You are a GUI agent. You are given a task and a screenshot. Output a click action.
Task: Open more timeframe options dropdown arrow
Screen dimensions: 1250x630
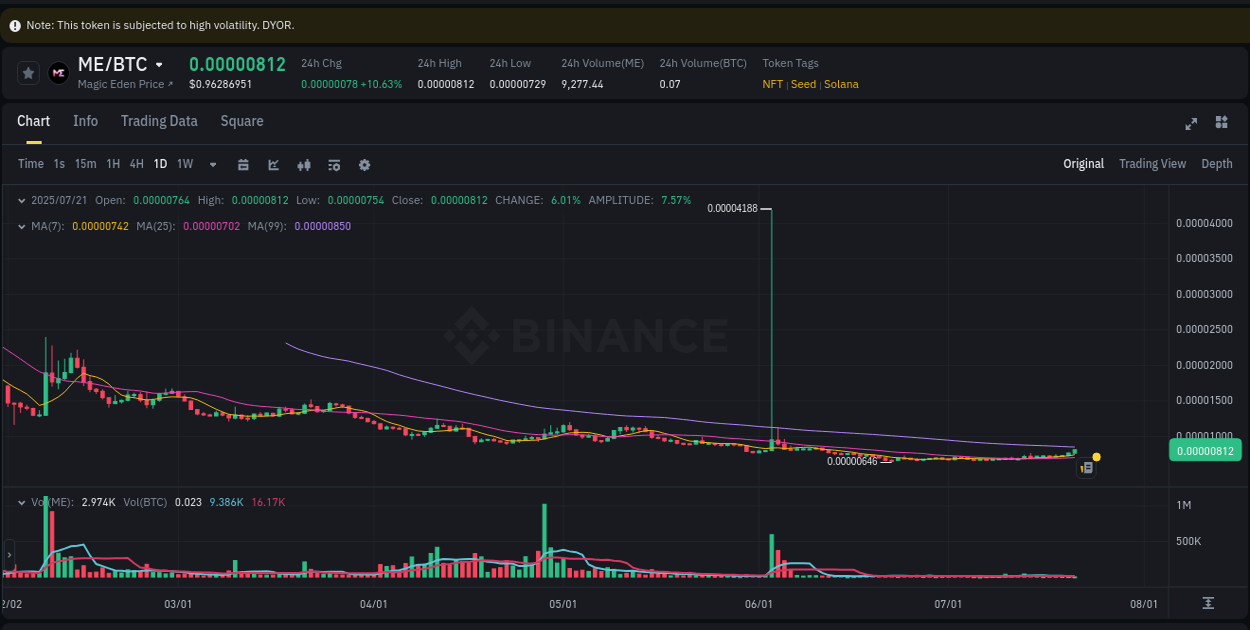coord(211,164)
